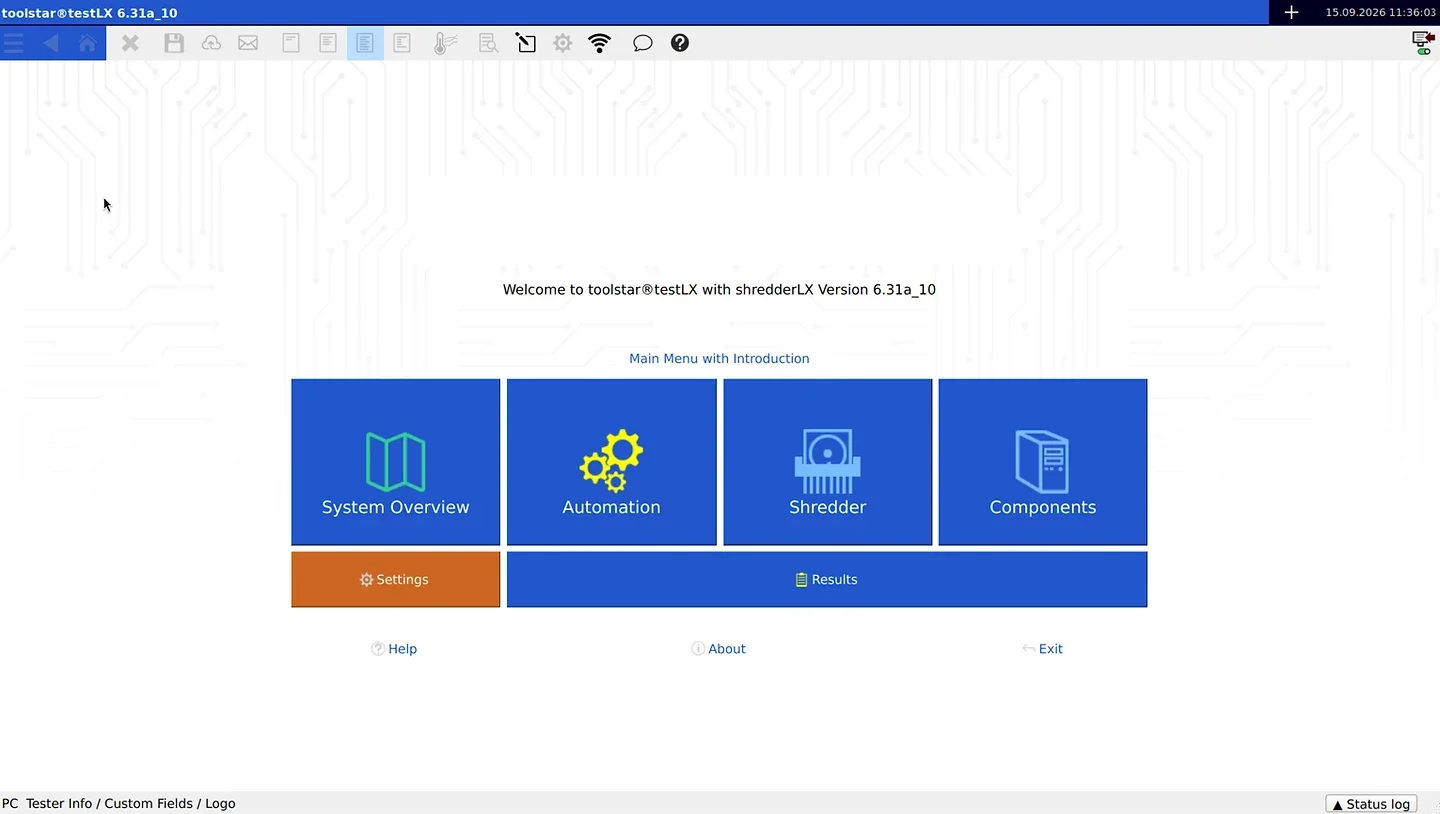The width and height of the screenshot is (1440, 814).
Task: Open the hamburger menu icon
Action: pos(13,43)
